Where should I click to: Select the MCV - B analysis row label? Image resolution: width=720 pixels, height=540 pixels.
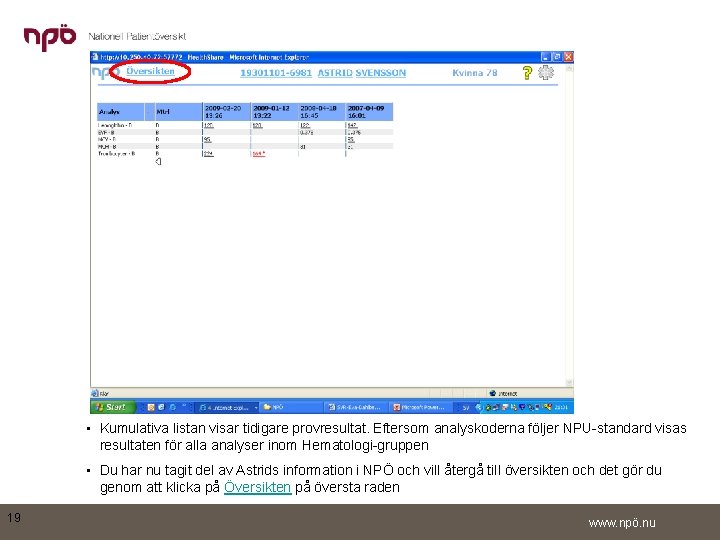click(x=107, y=139)
